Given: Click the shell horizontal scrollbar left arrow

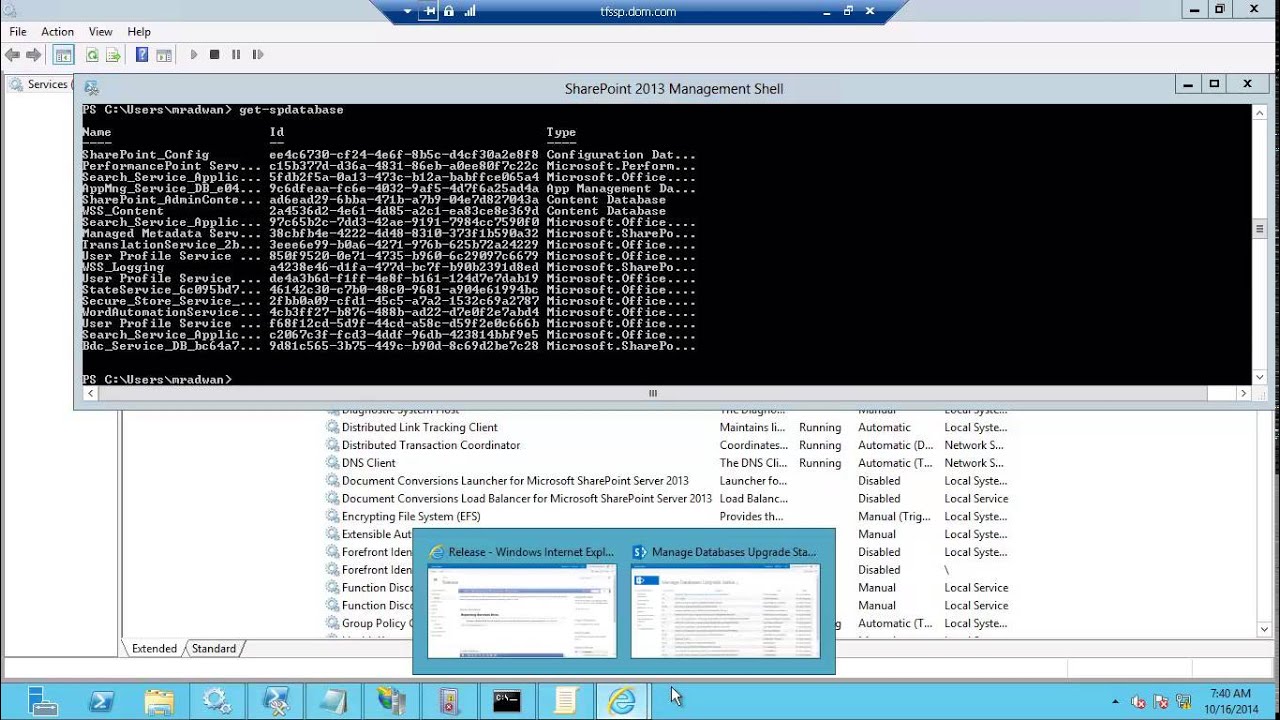Looking at the screenshot, I should coord(91,393).
